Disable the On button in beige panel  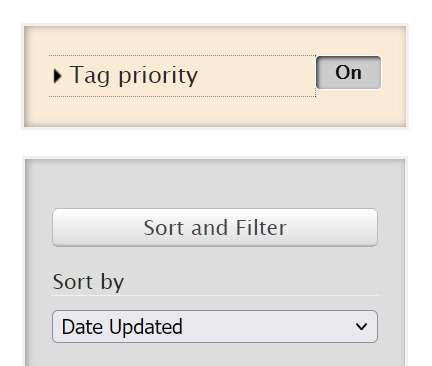coord(348,73)
